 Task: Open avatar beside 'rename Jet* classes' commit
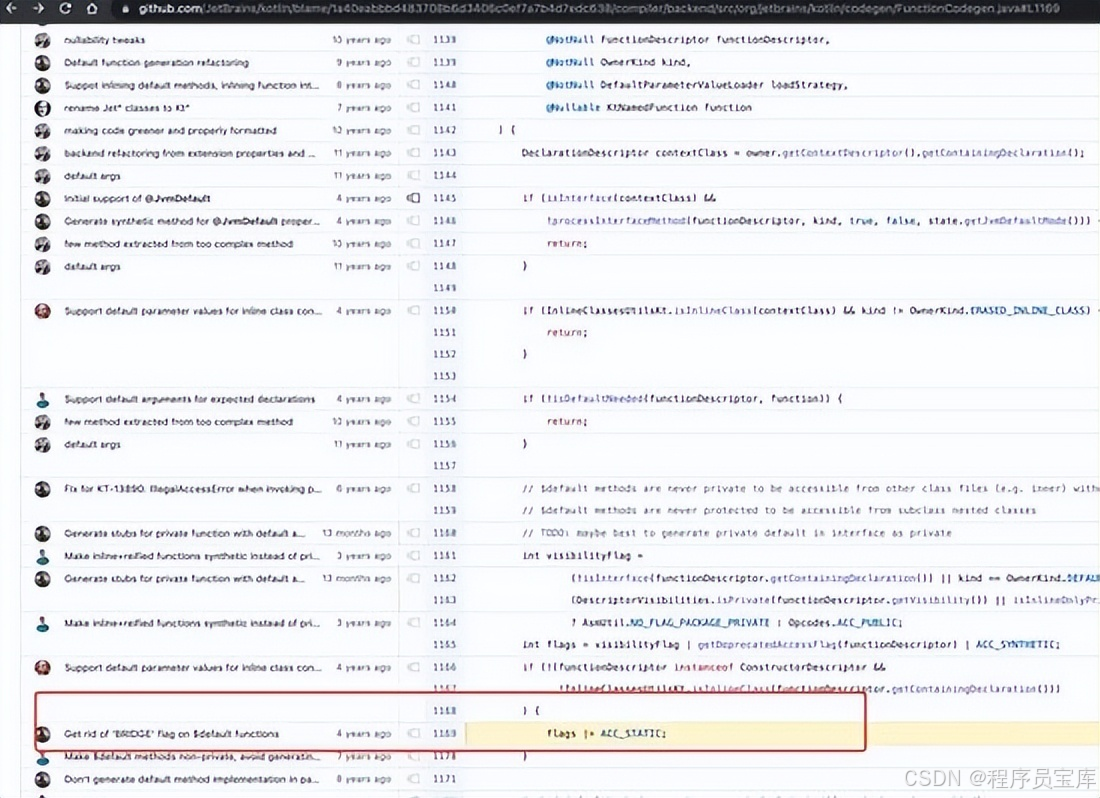(43, 108)
